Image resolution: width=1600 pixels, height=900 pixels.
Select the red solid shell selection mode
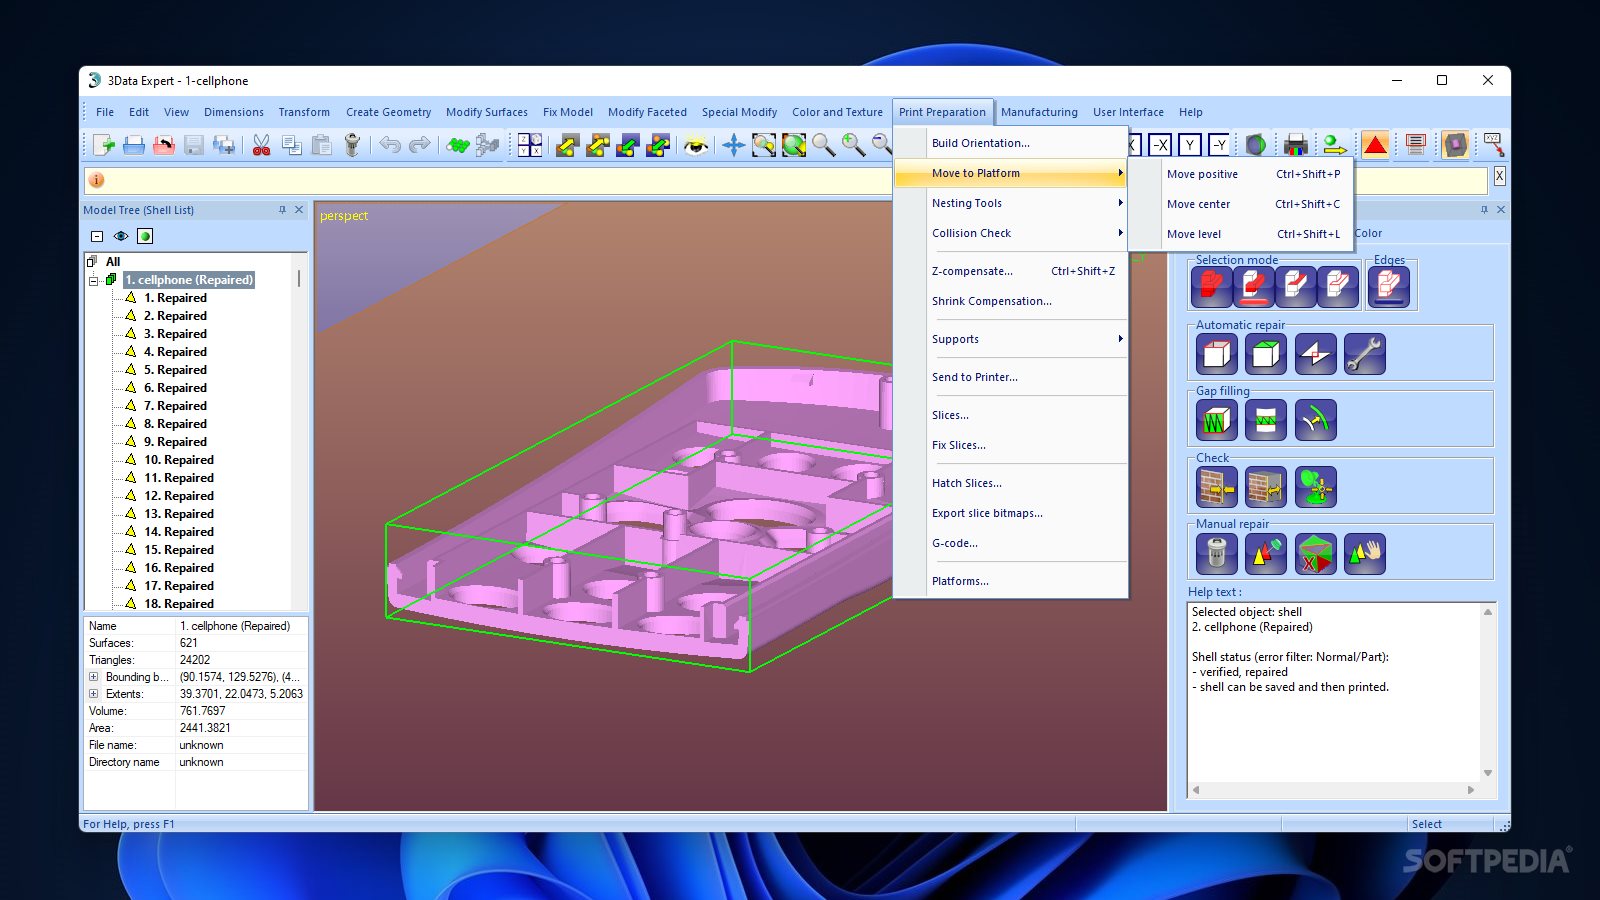1212,288
